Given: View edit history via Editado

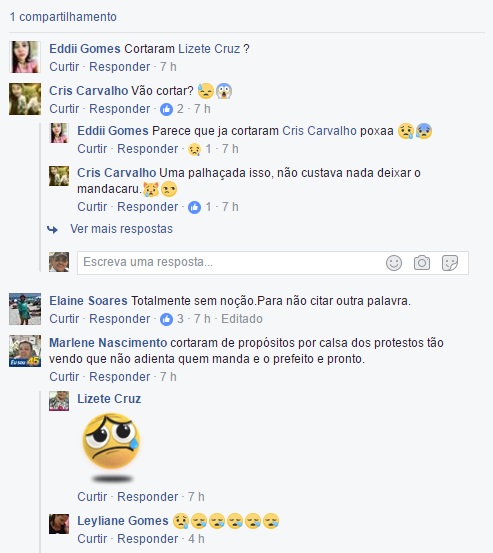Looking at the screenshot, I should [x=242, y=319].
